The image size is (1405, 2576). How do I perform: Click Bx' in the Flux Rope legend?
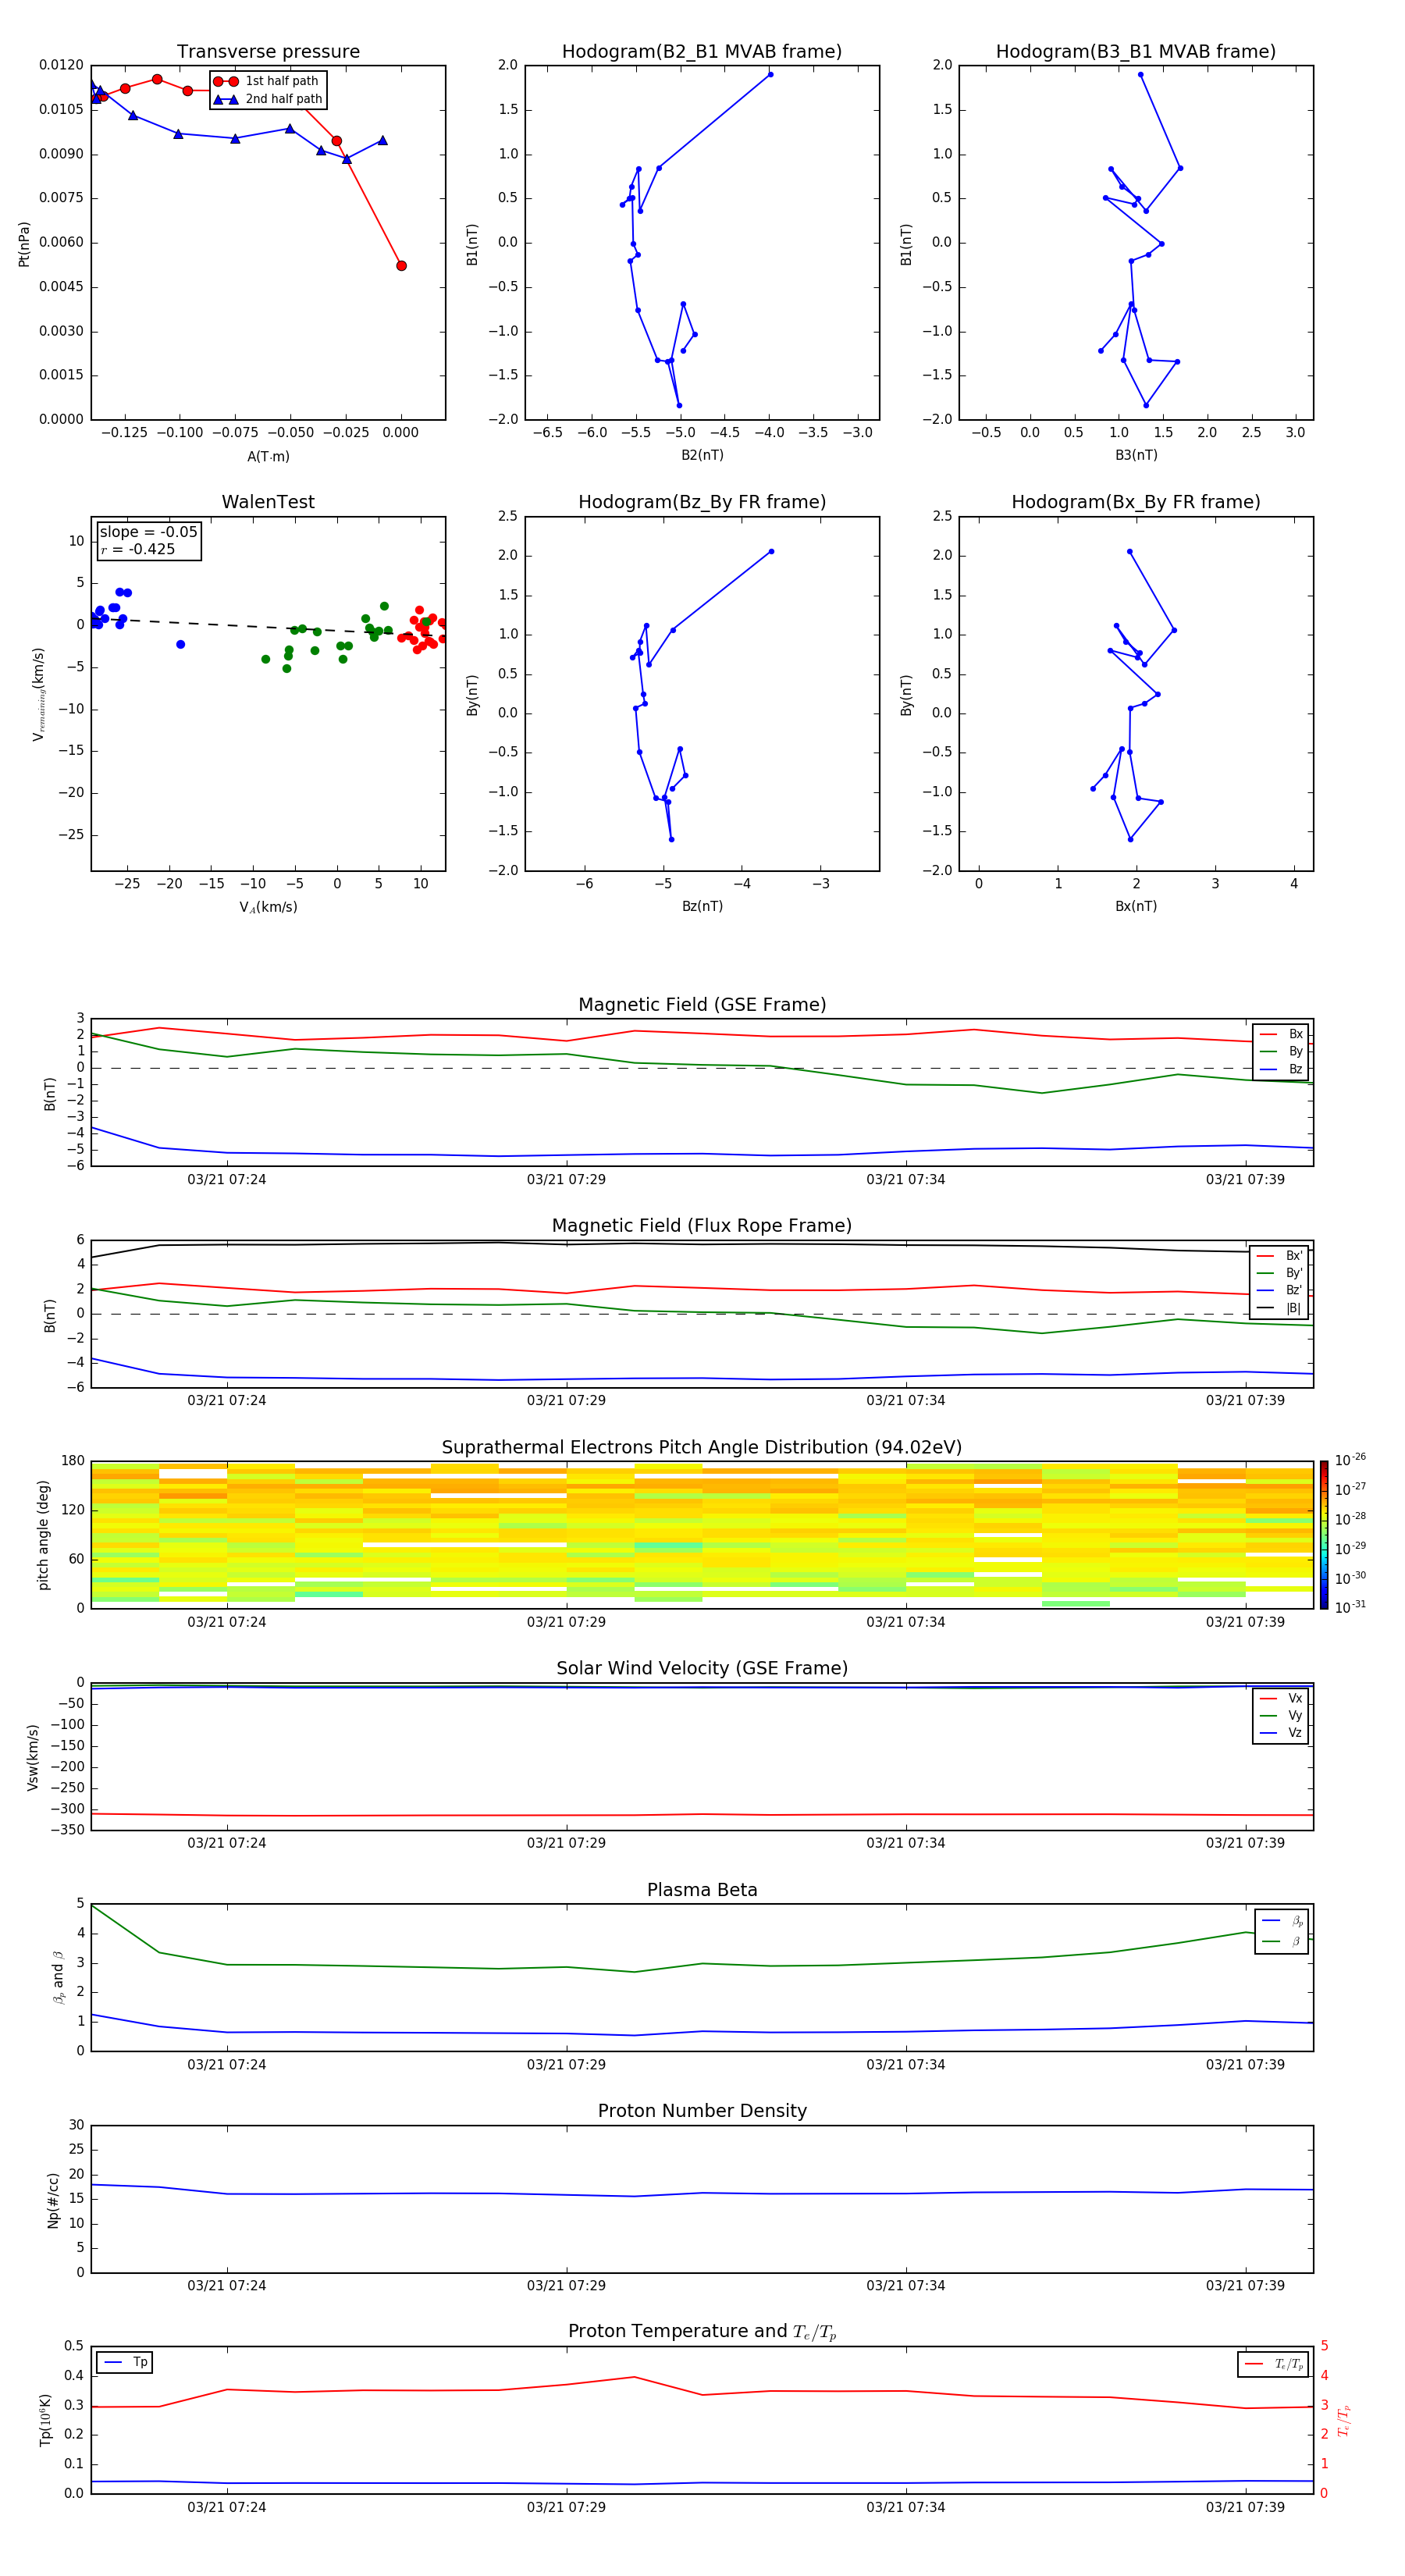pyautogui.click(x=1280, y=1256)
